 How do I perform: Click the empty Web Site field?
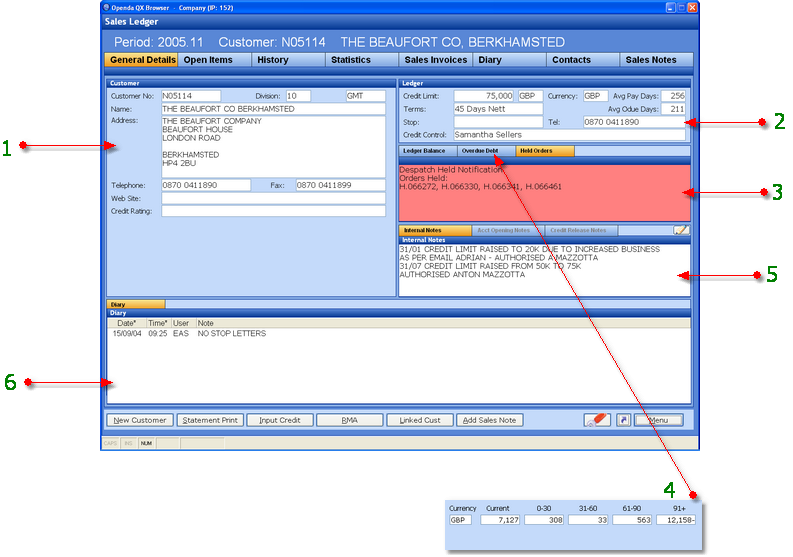(x=273, y=198)
